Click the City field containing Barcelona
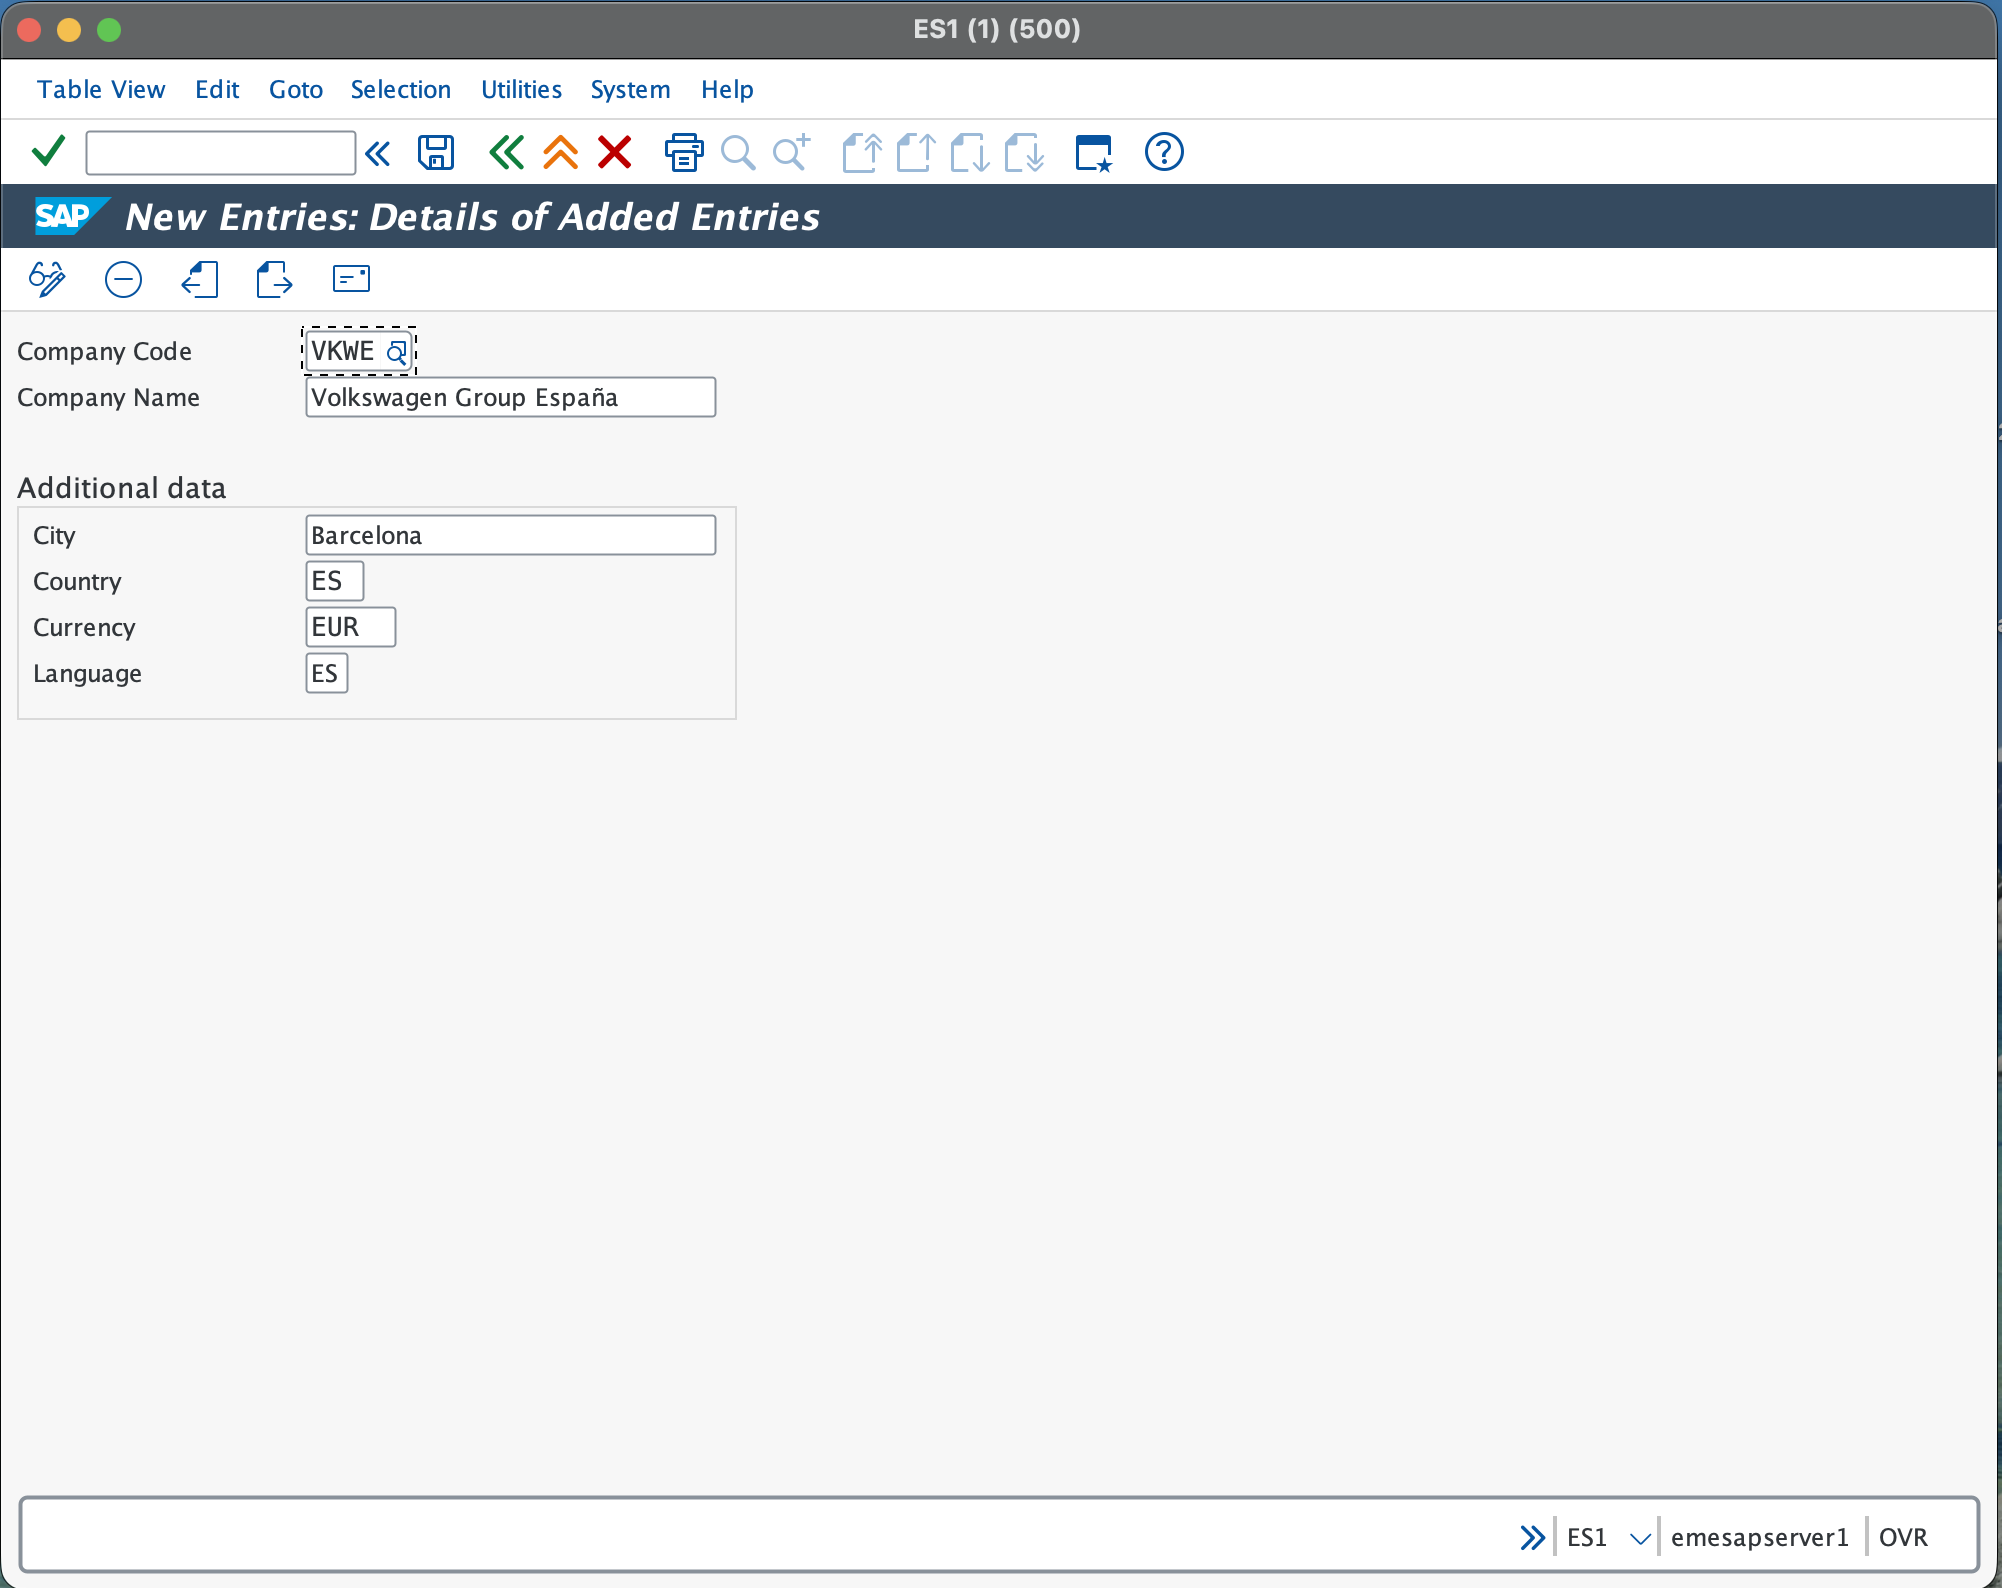The width and height of the screenshot is (2002, 1588). pos(511,535)
